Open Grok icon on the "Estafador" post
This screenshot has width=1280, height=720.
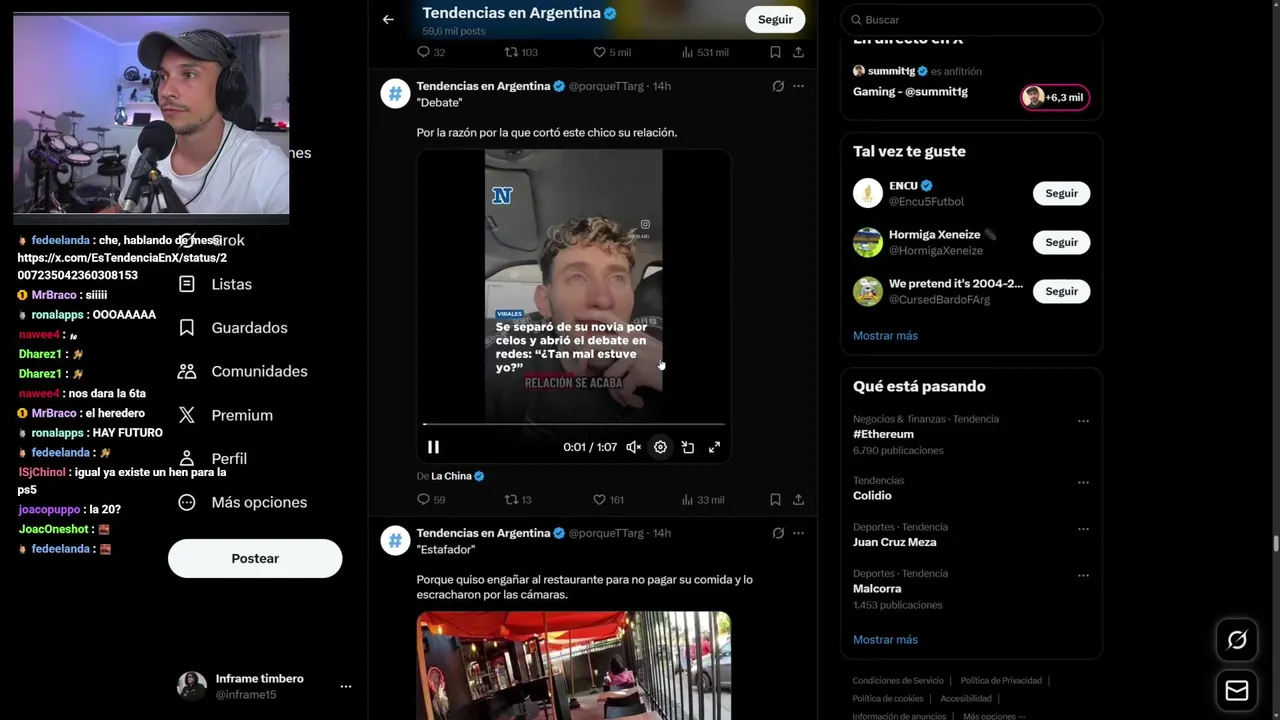(778, 533)
